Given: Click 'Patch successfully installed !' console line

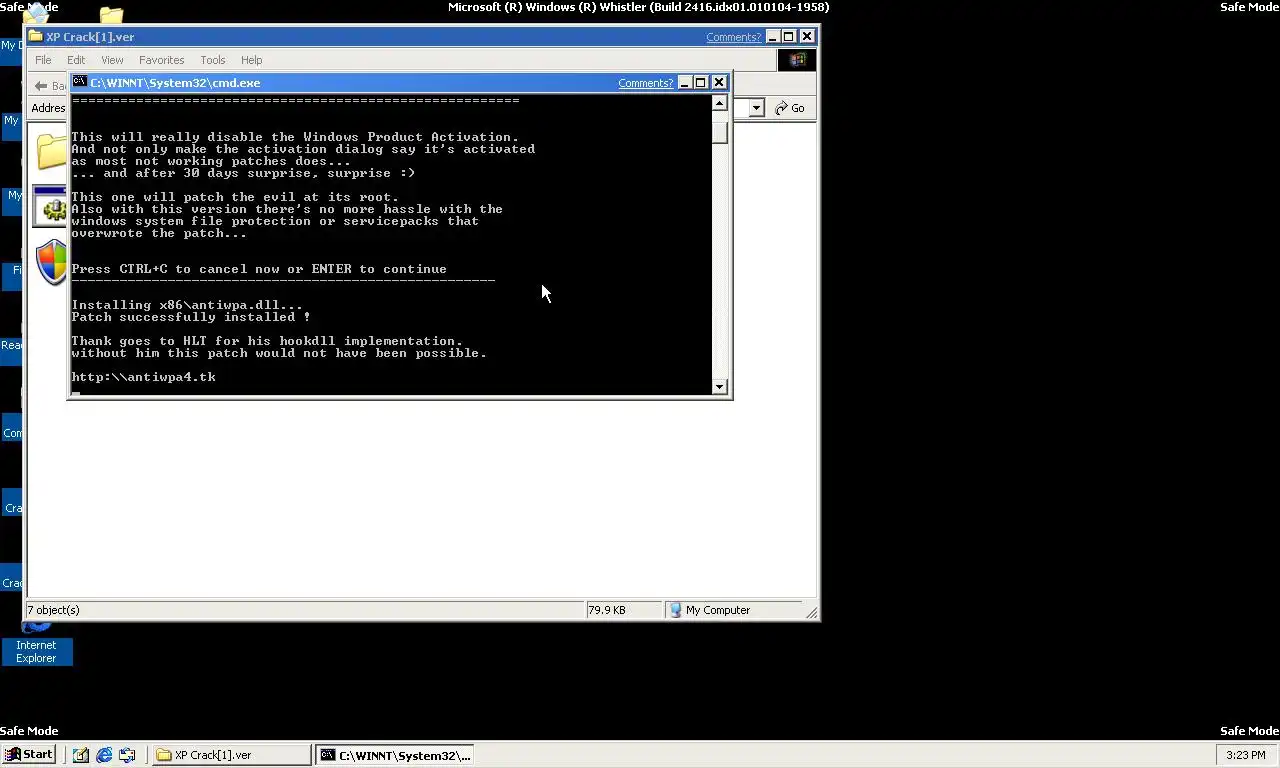Looking at the screenshot, I should 191,317.
